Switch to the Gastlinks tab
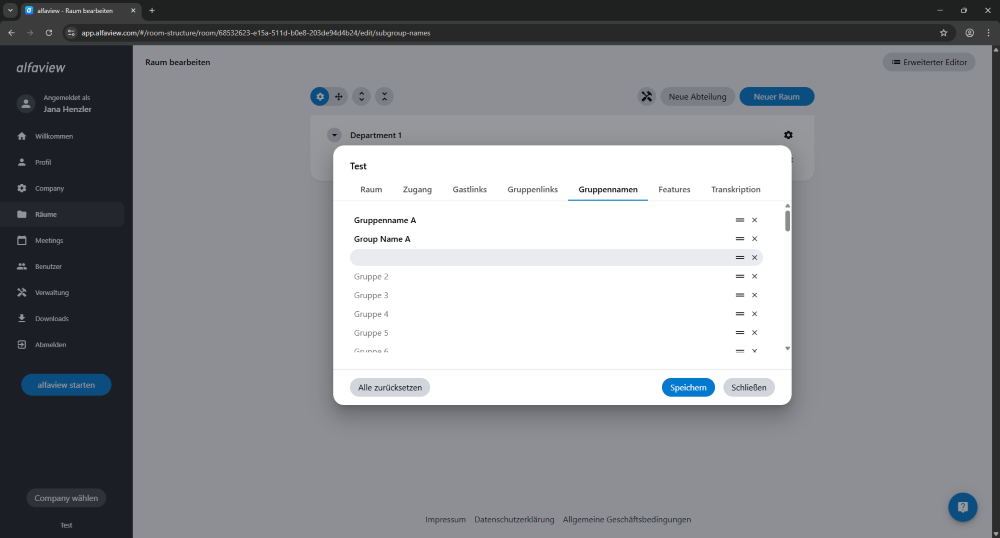 tap(469, 189)
